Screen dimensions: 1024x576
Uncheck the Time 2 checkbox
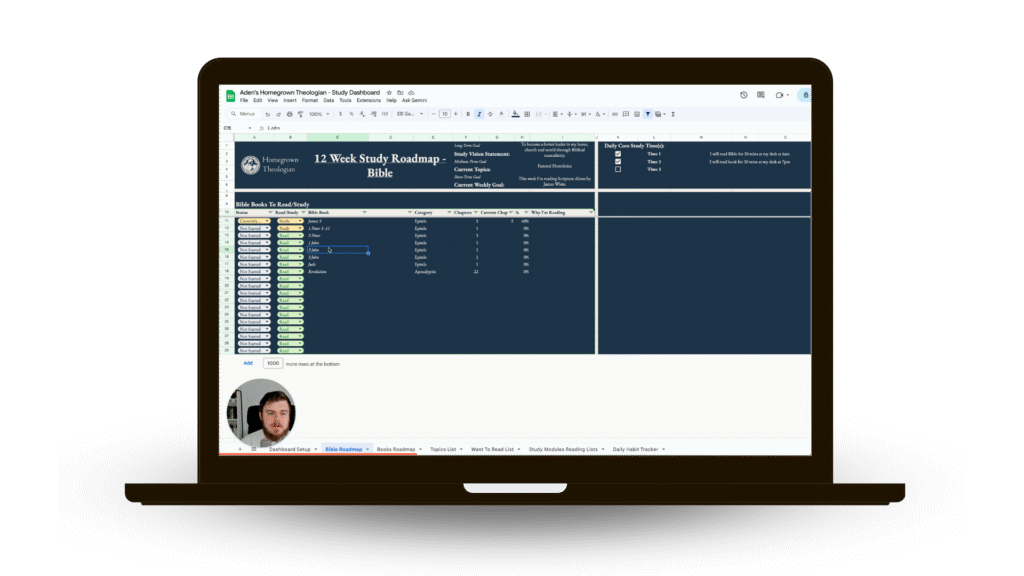pos(618,161)
